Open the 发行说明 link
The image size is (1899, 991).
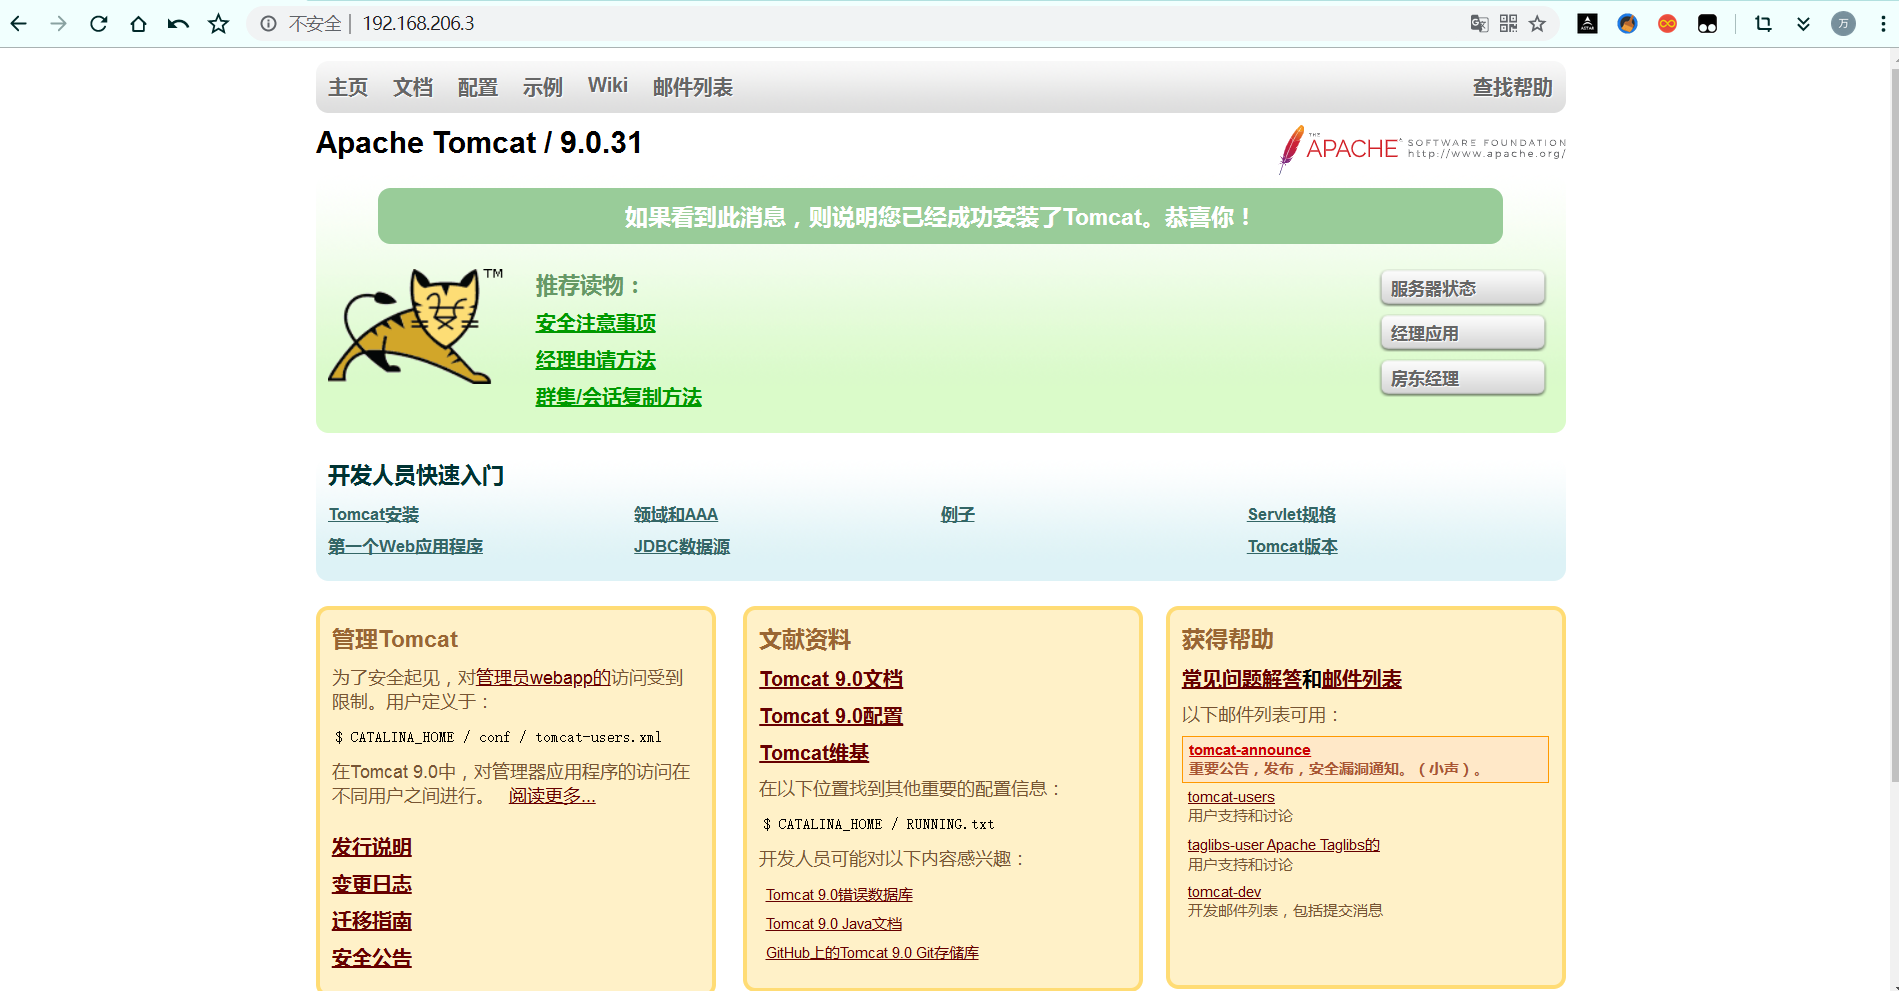372,847
